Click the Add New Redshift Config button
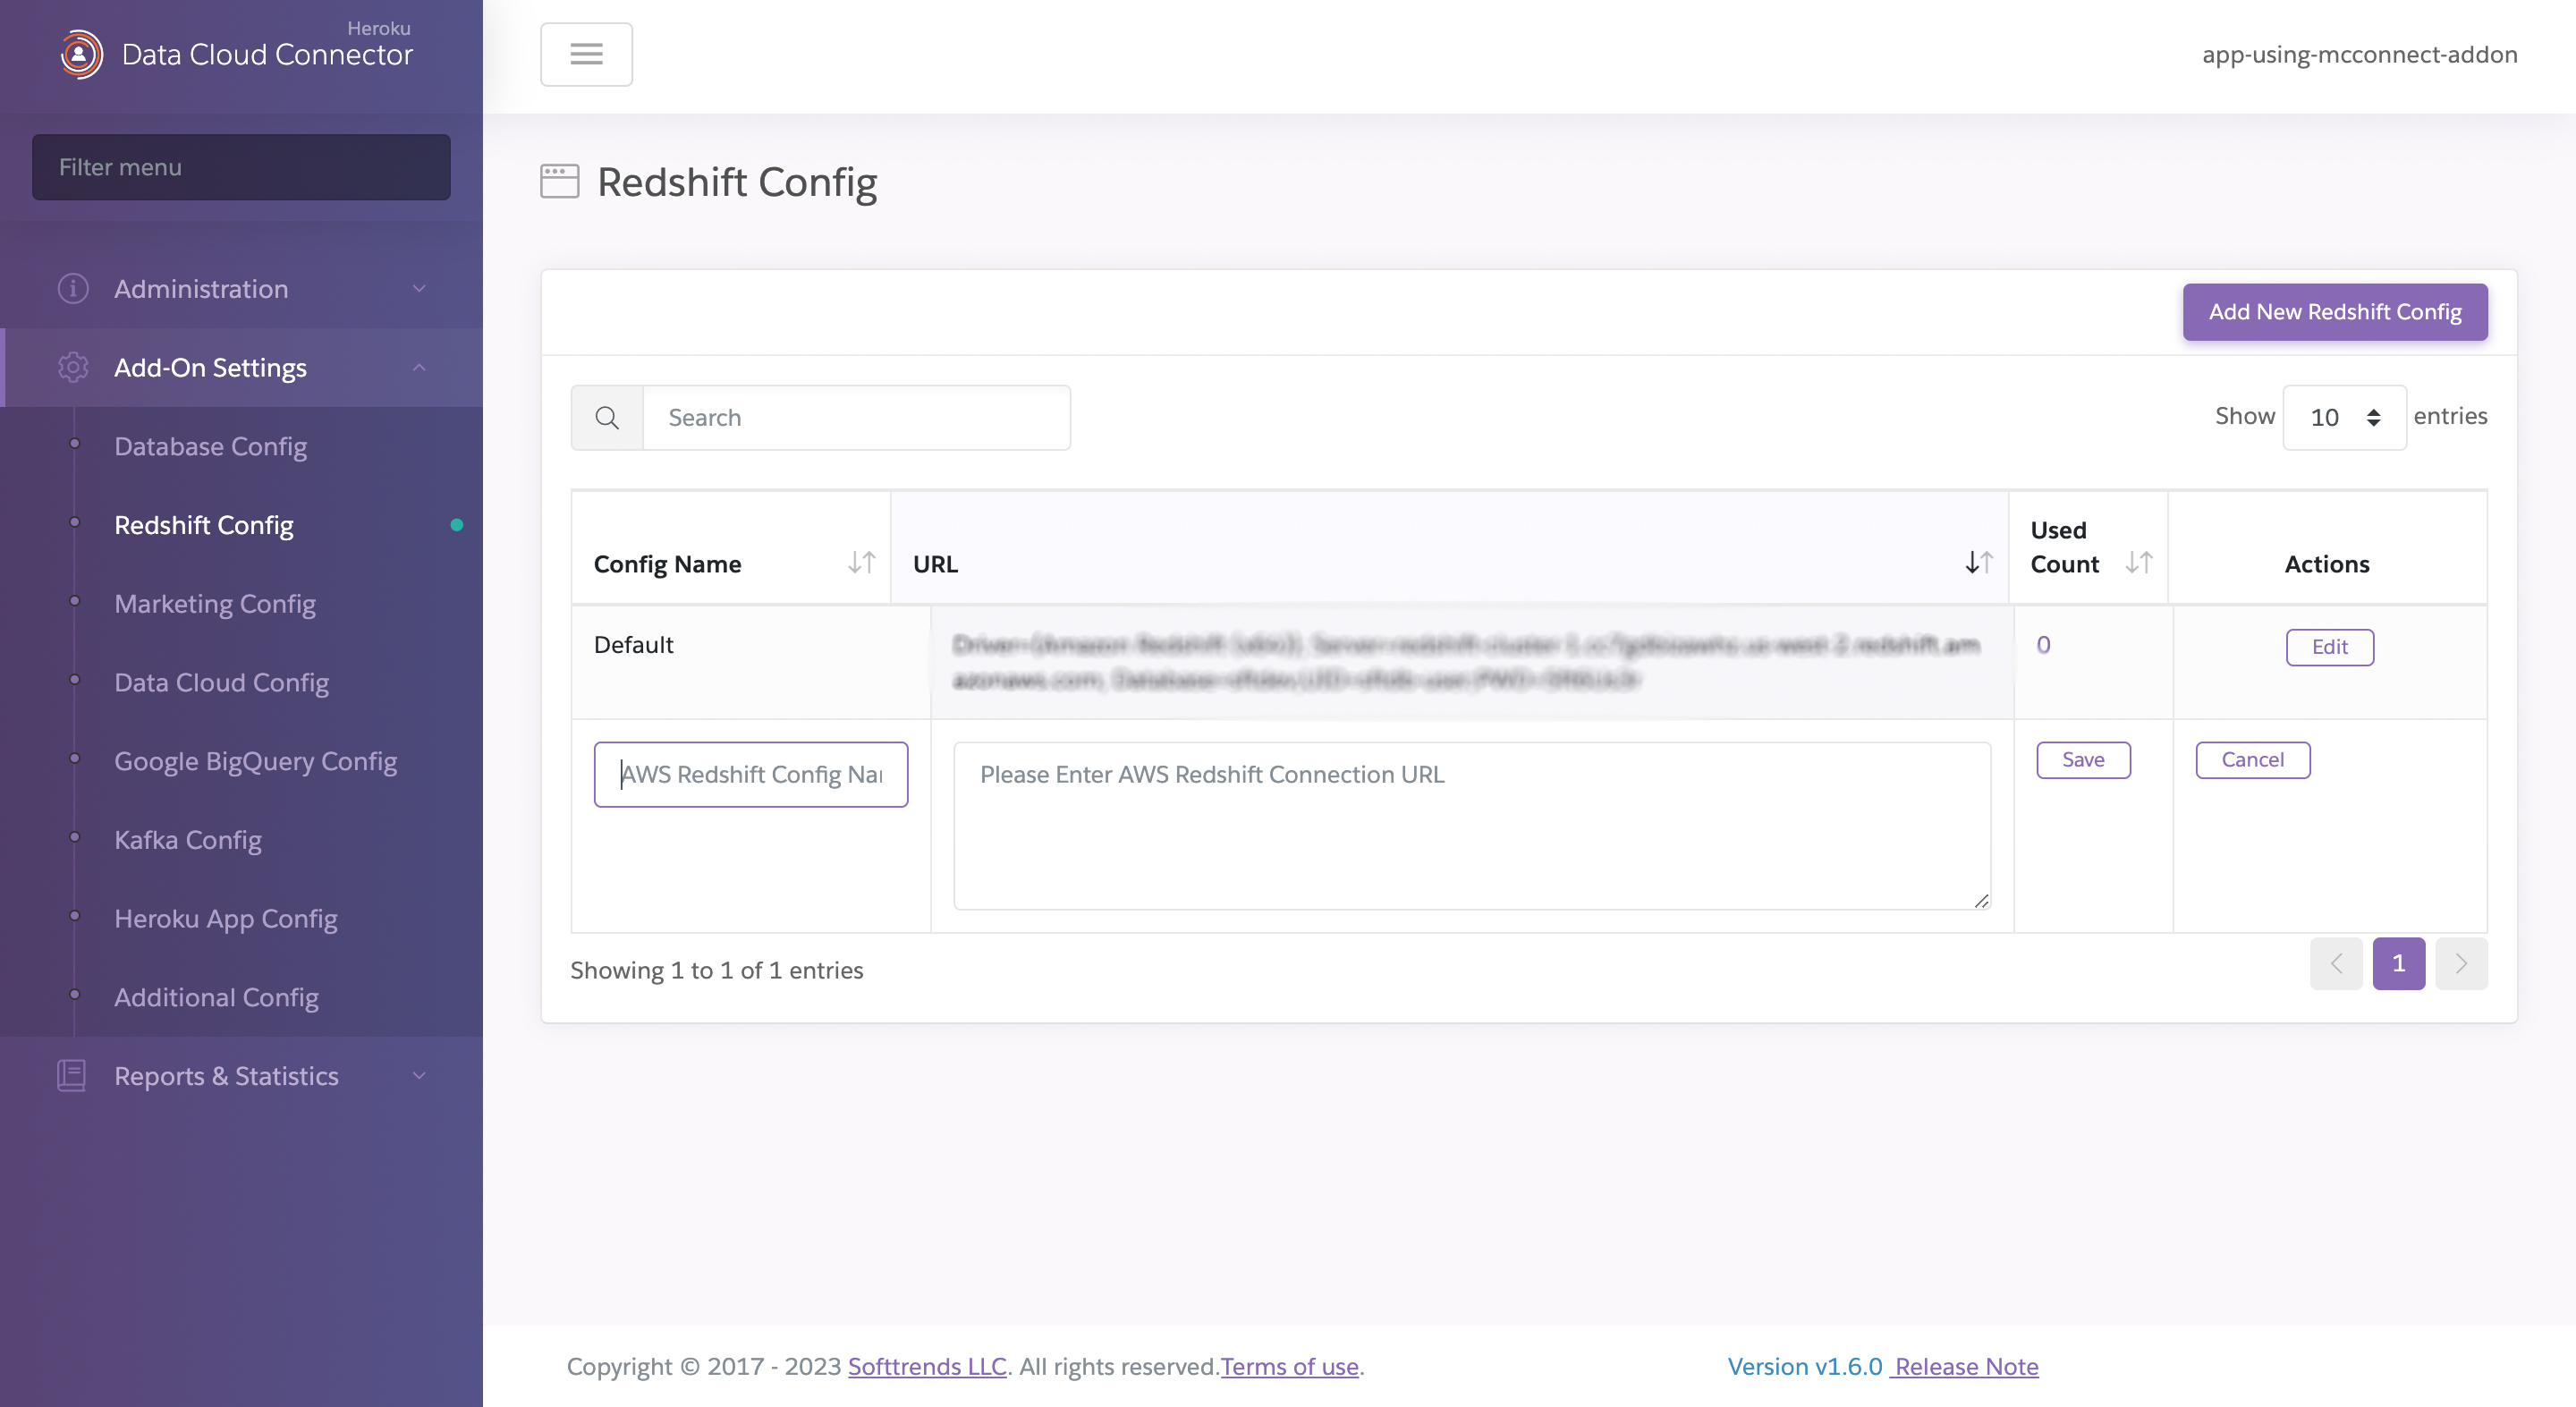The width and height of the screenshot is (2576, 1407). point(2335,312)
